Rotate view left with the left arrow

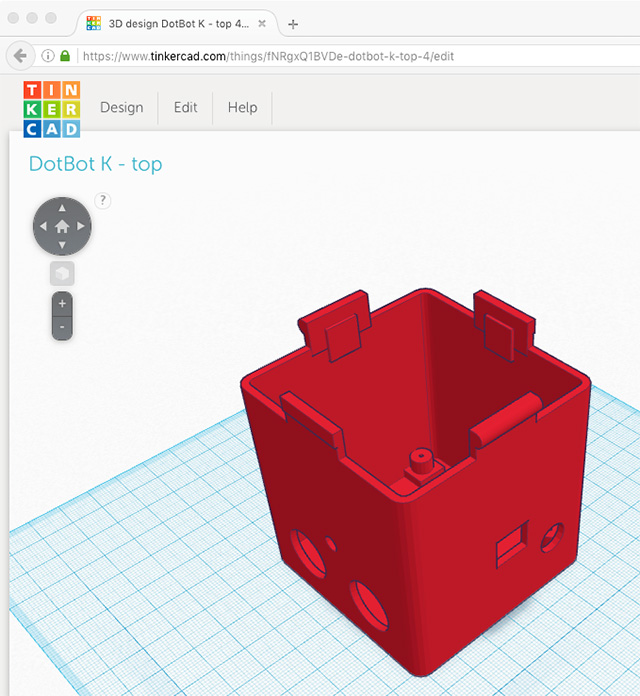point(43,227)
